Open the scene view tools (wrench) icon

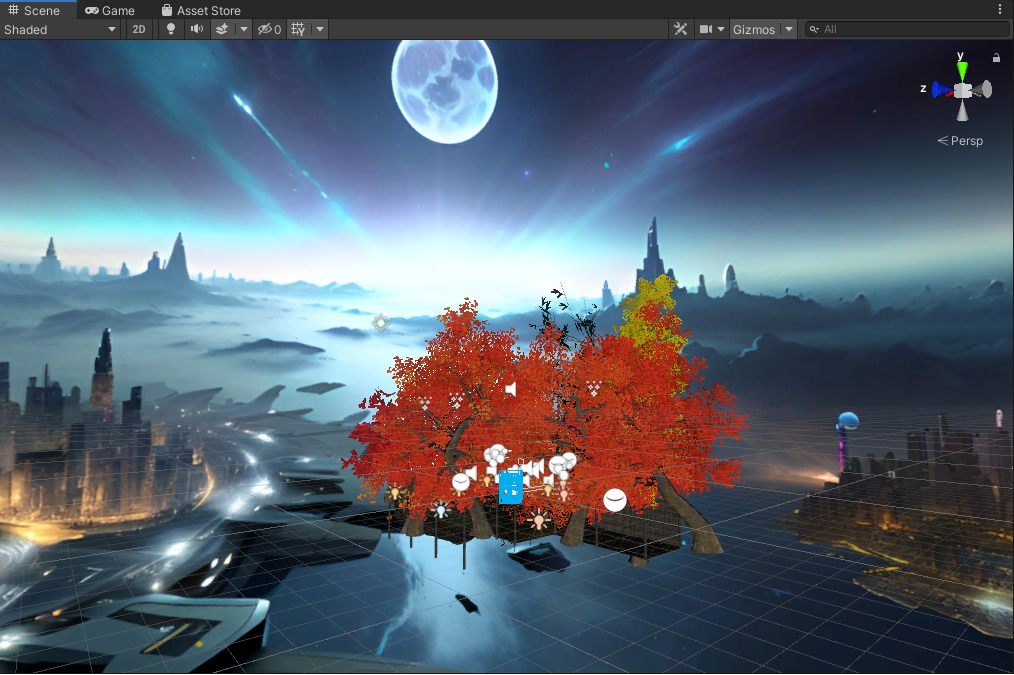tap(680, 29)
